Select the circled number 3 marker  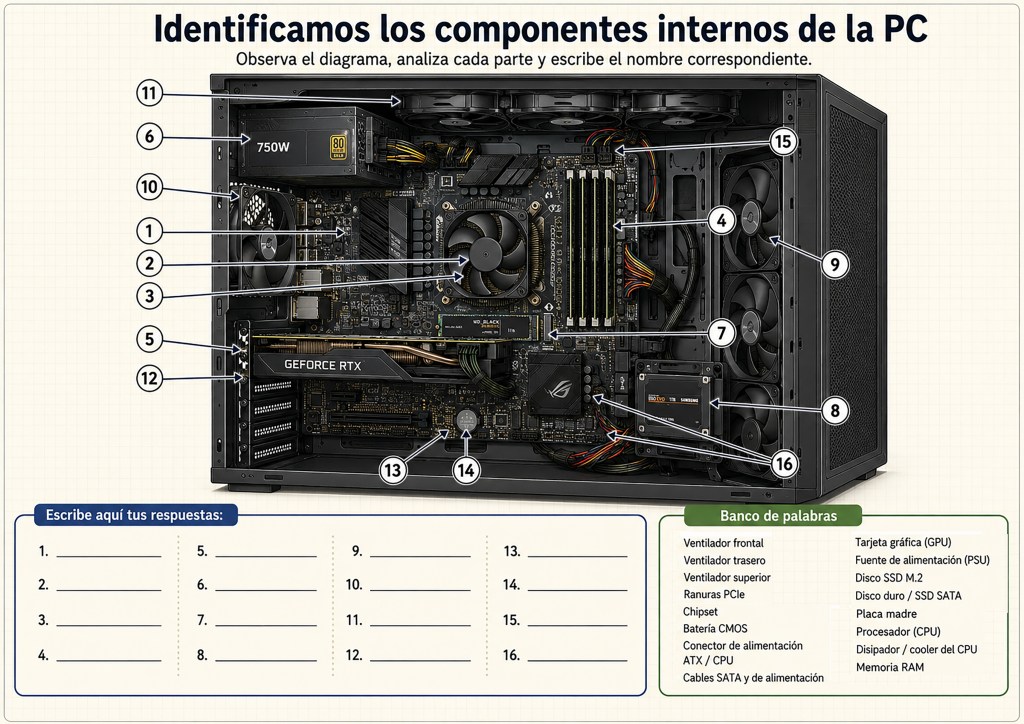coord(150,296)
